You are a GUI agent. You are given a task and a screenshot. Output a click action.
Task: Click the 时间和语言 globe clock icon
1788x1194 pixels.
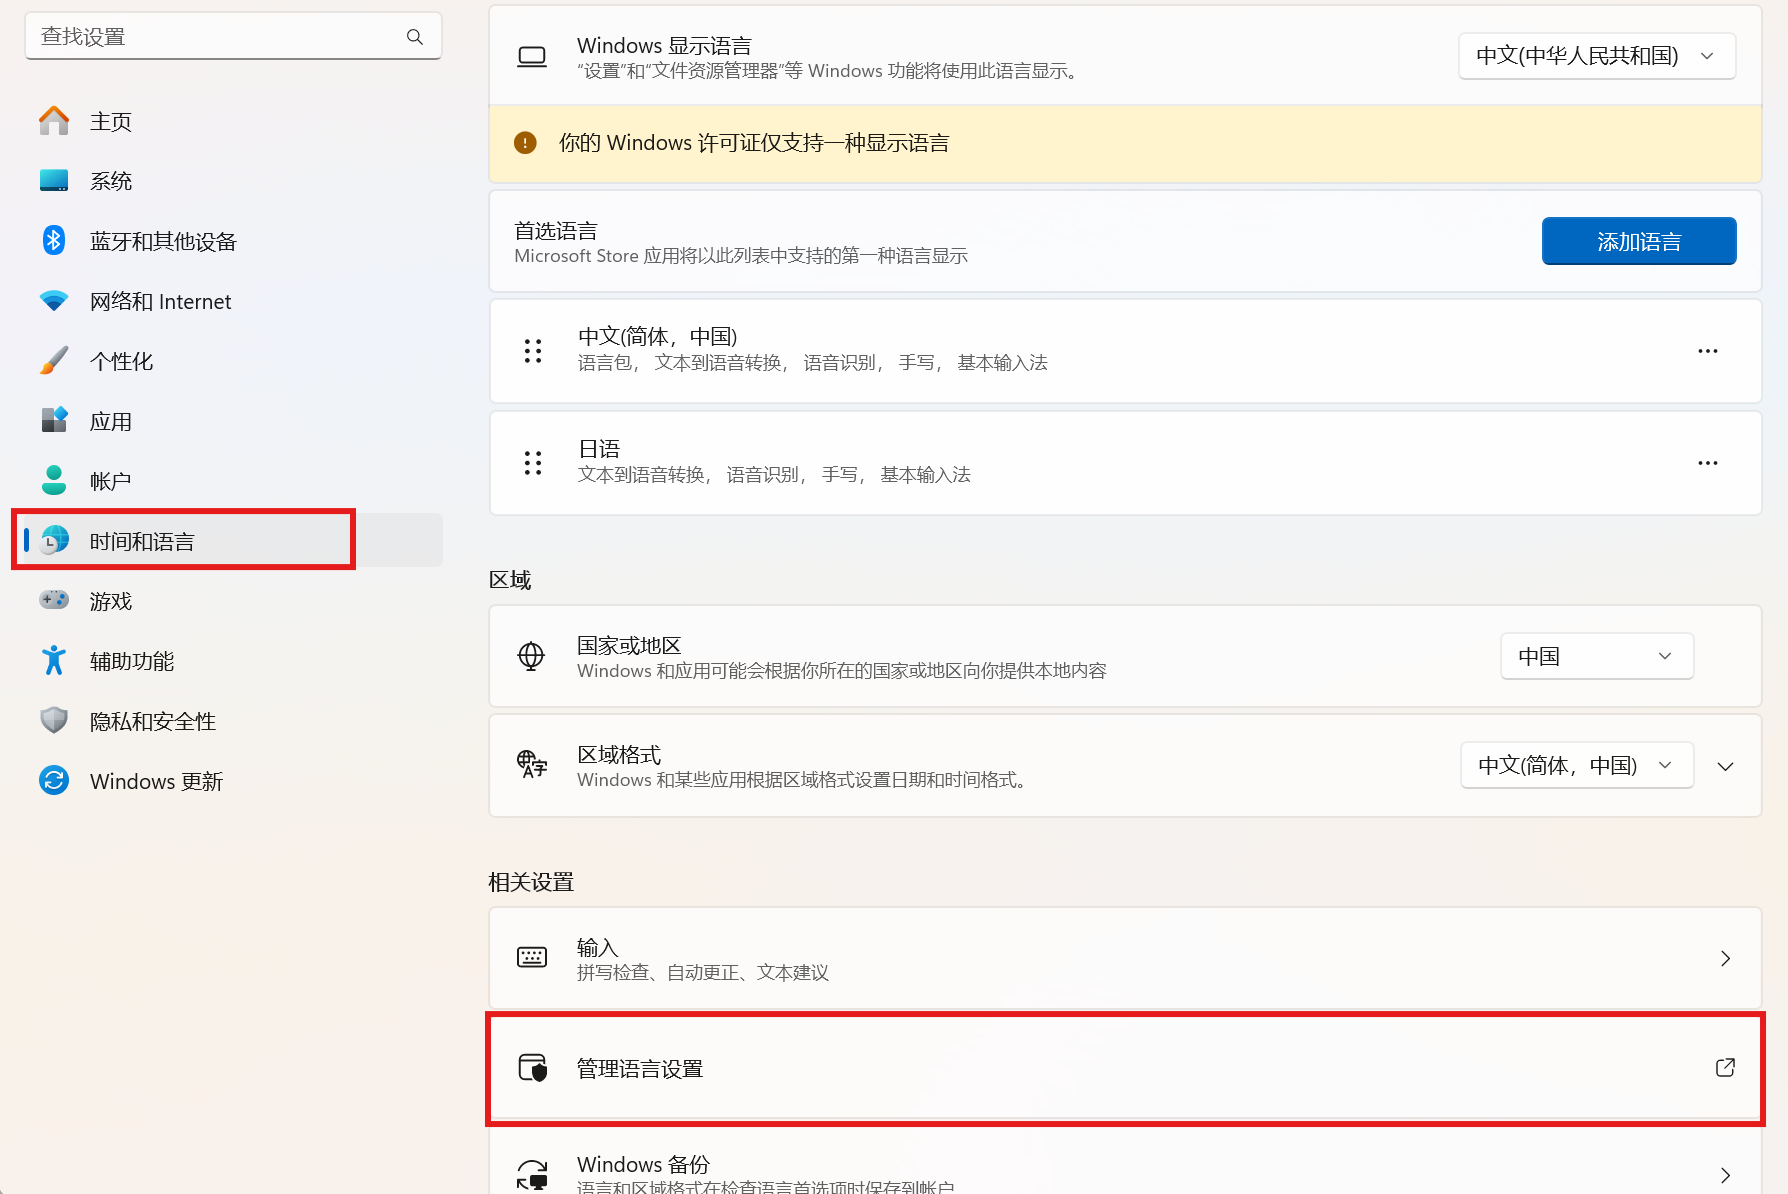(54, 541)
